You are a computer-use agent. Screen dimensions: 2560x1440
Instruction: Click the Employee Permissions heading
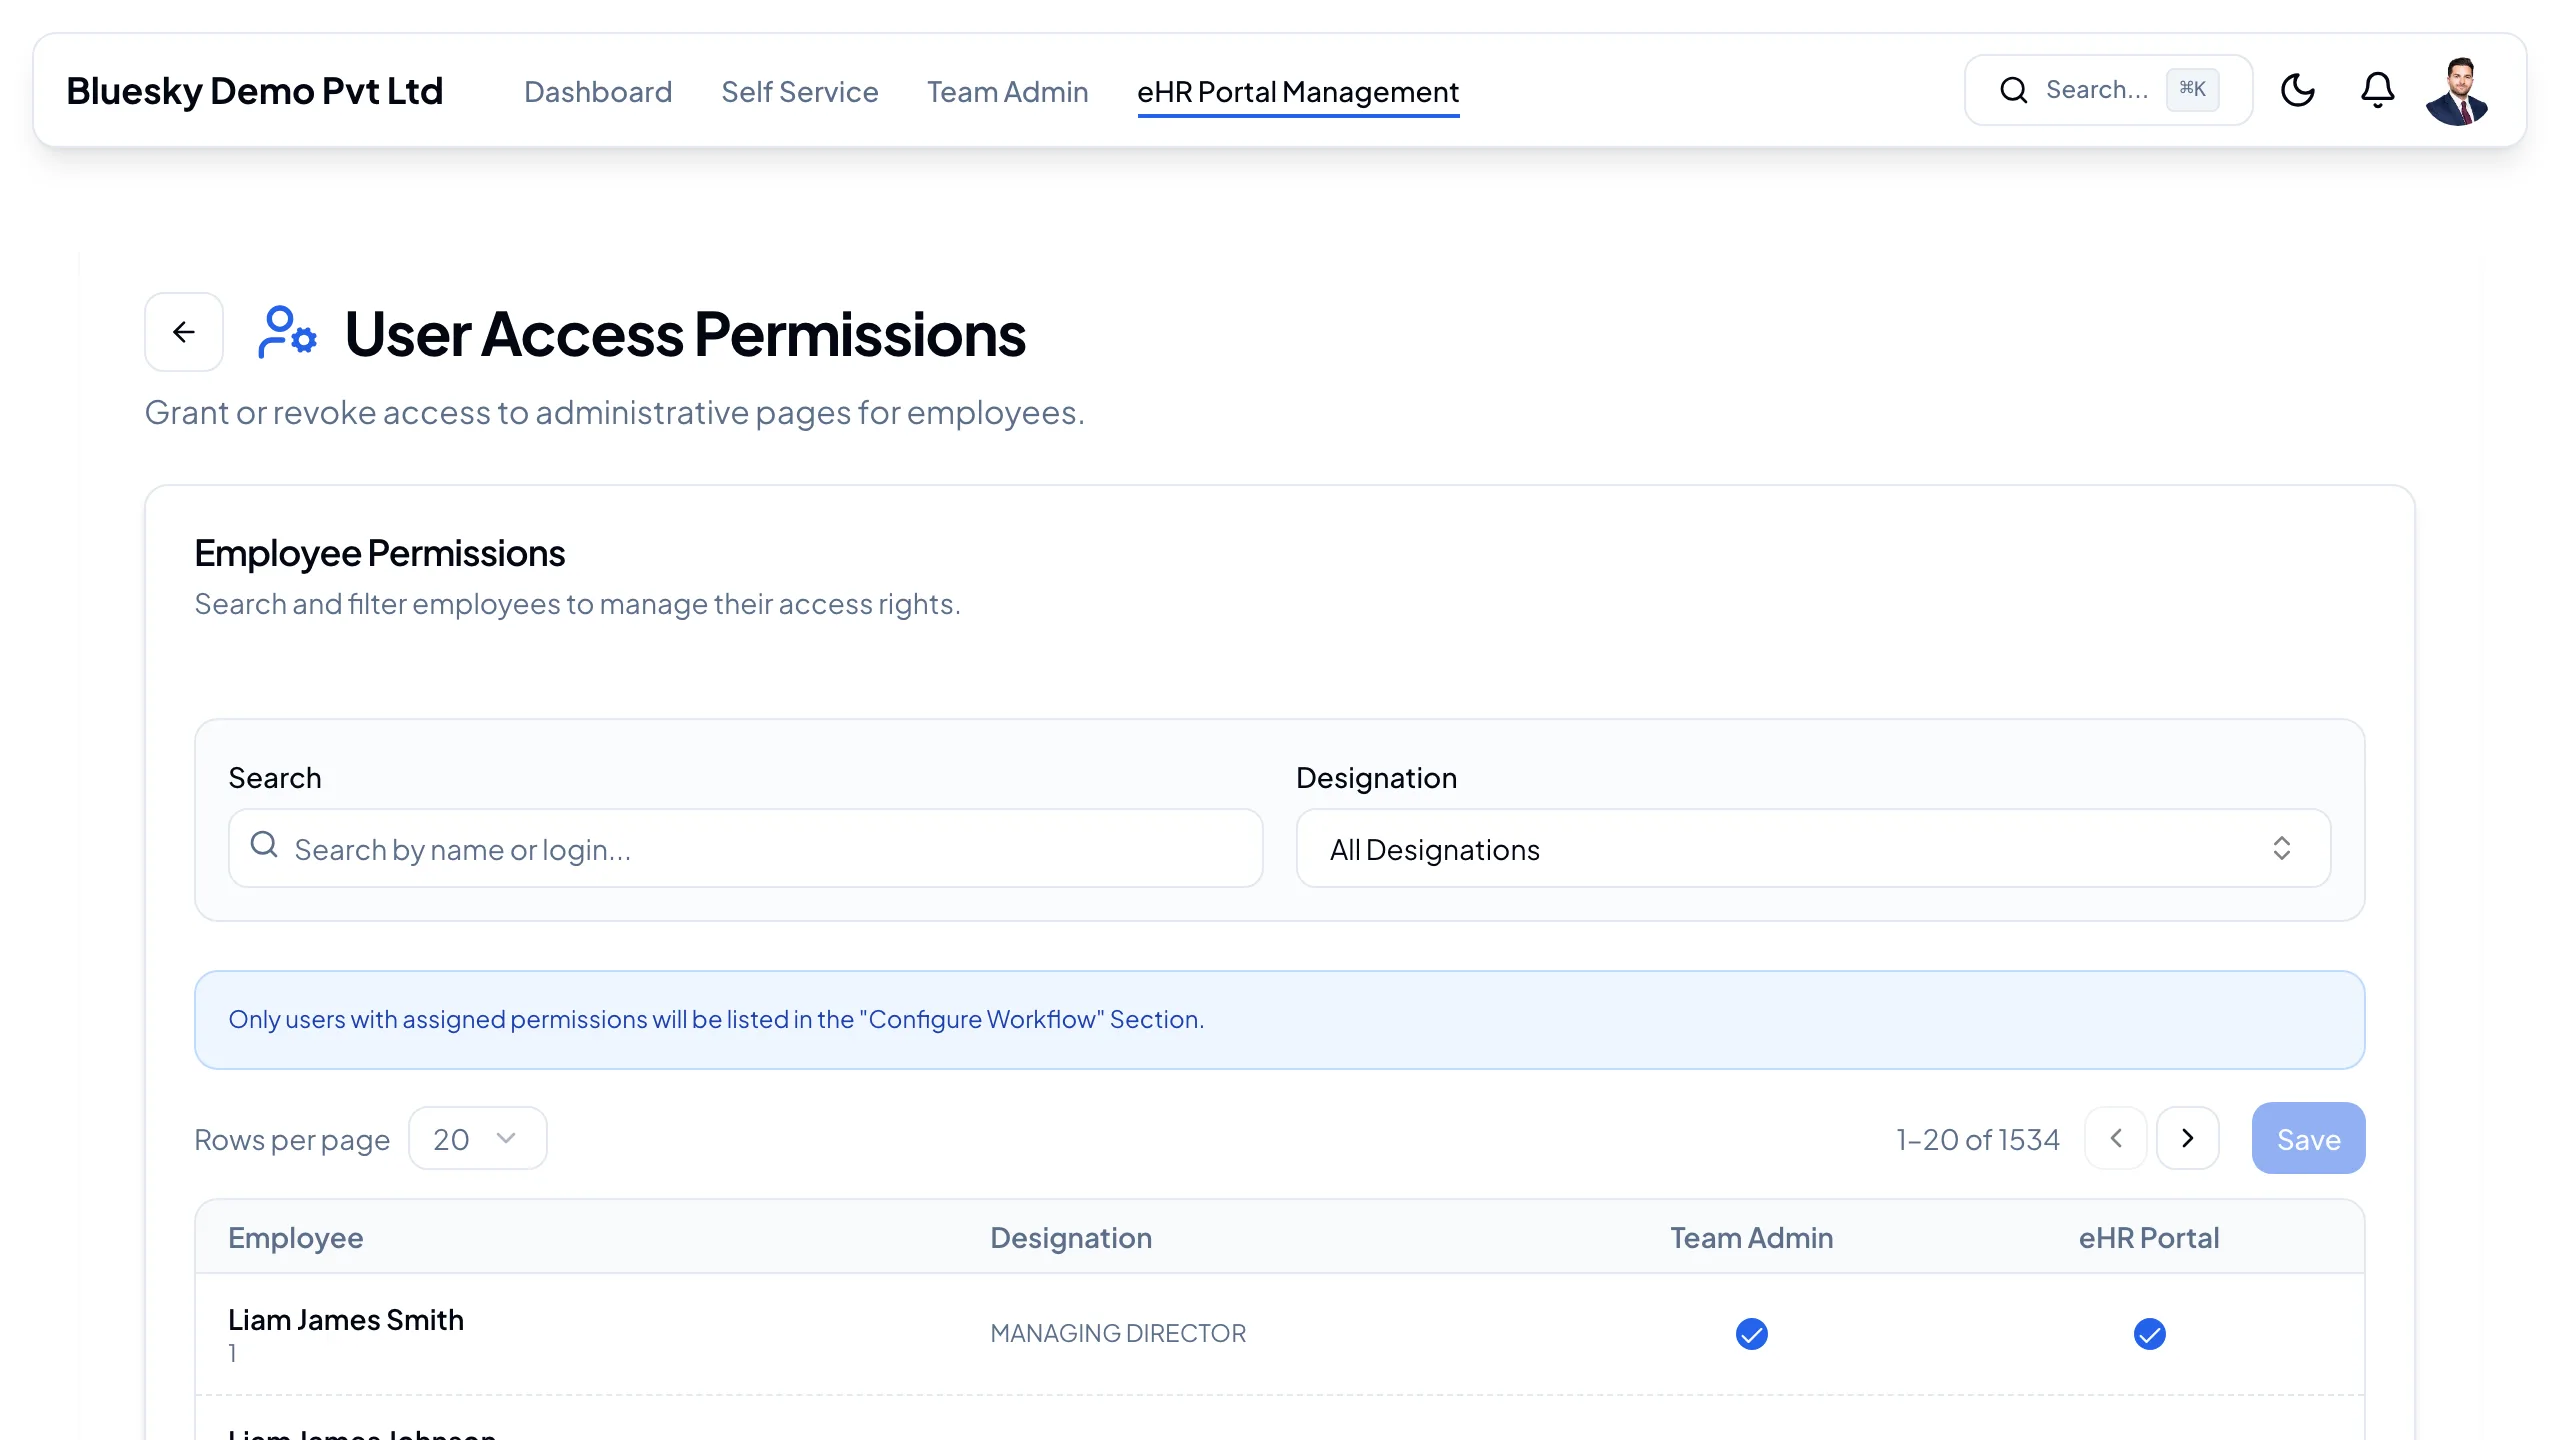[380, 553]
